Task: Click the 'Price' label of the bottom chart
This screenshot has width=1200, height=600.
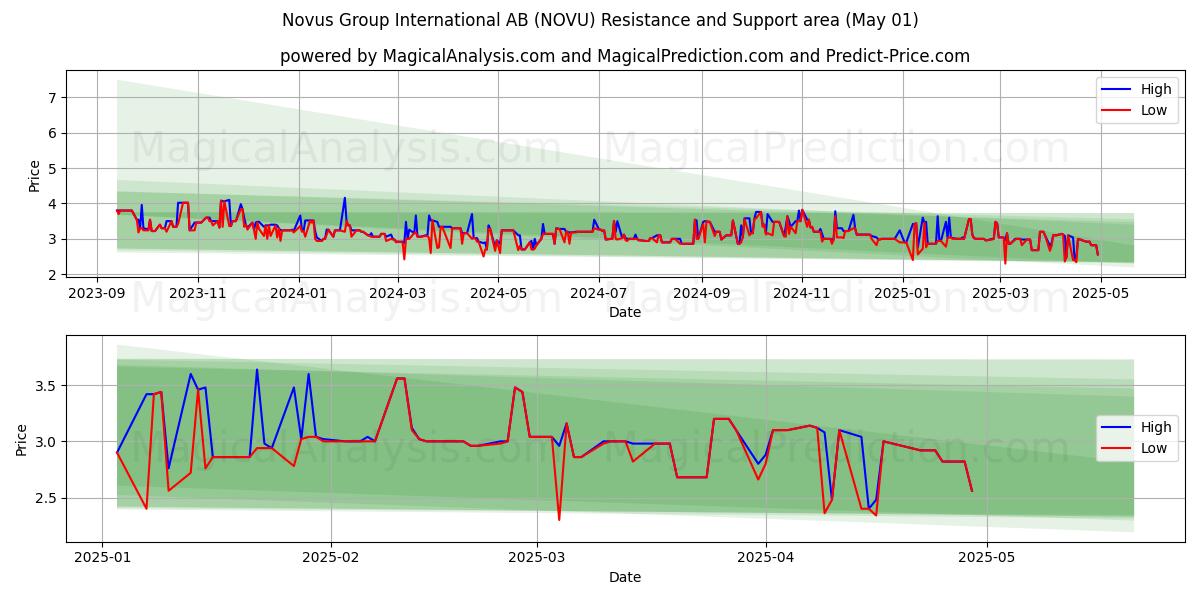Action: 22,440
